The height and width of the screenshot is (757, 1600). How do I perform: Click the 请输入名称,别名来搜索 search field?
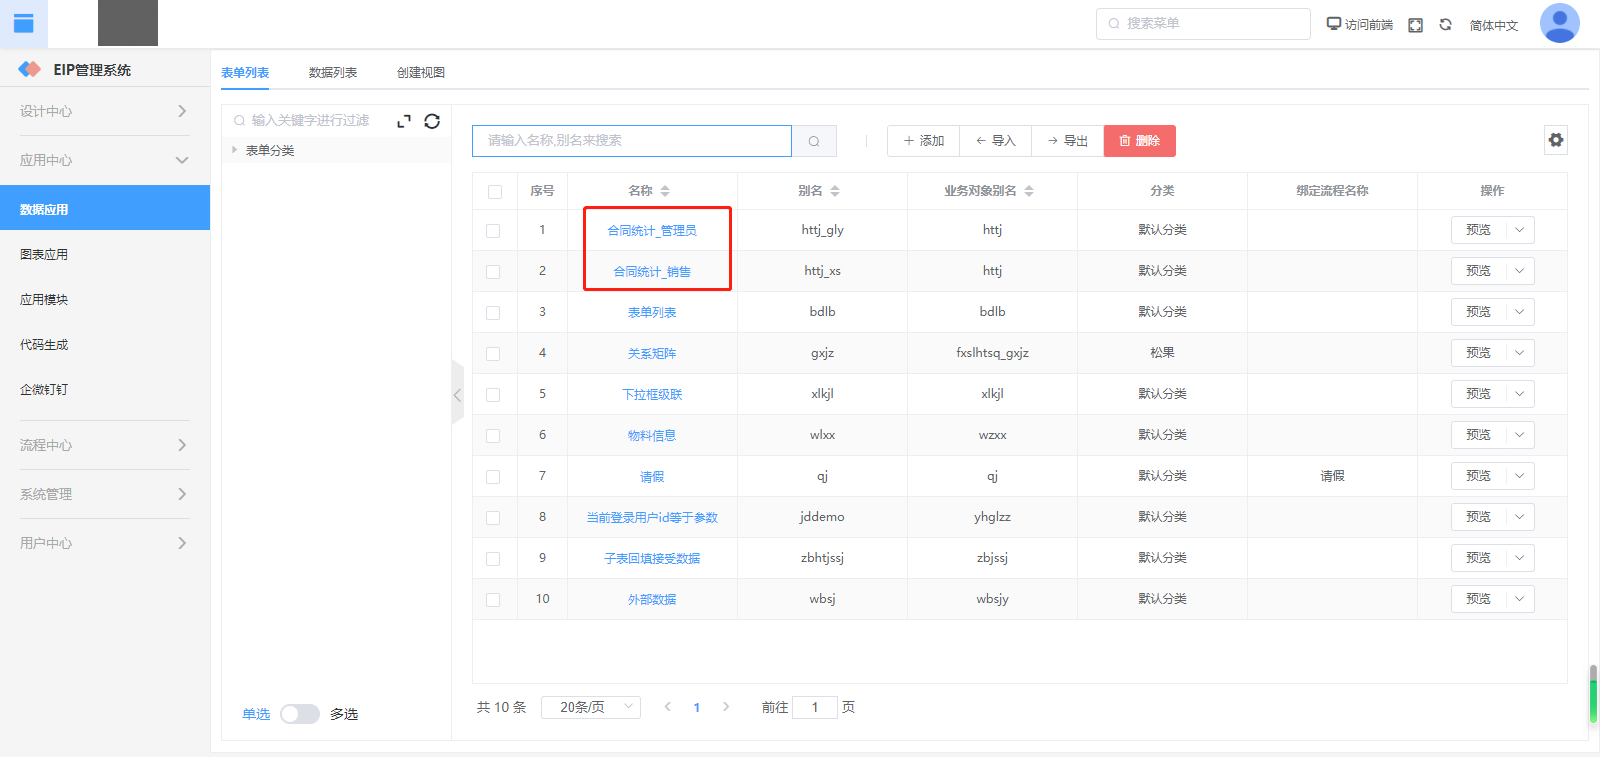tap(631, 141)
